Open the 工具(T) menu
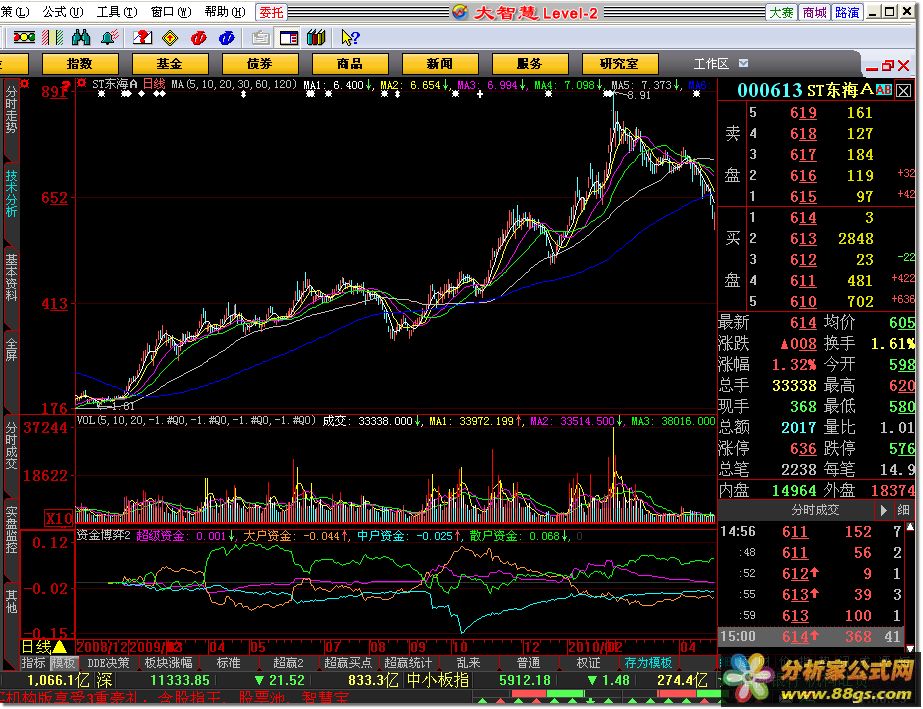This screenshot has height=709, width=923. coord(116,11)
